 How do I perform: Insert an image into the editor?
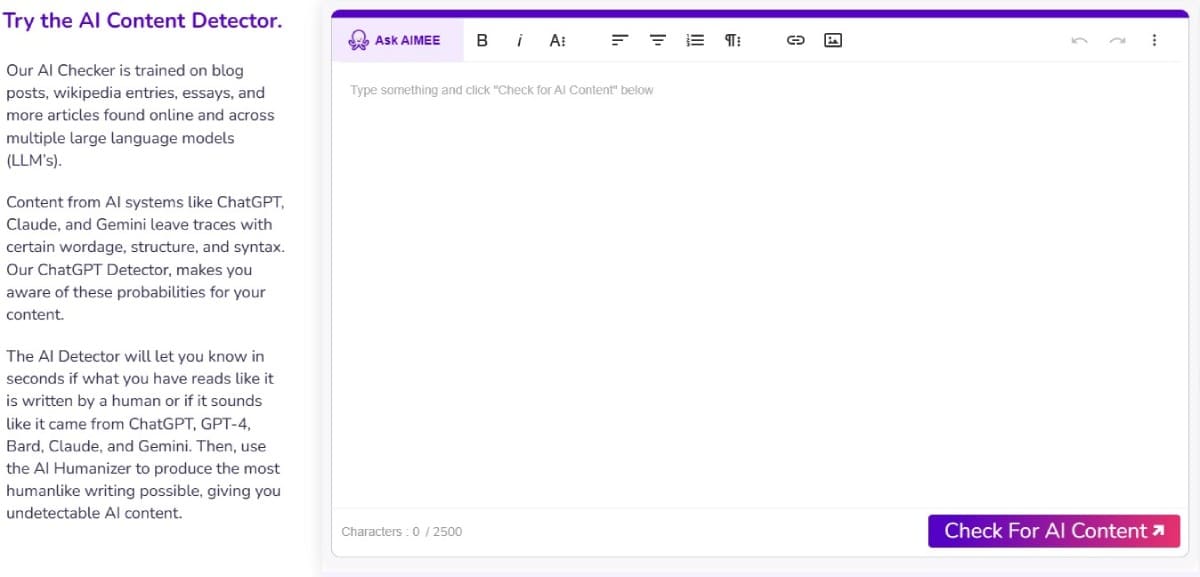(833, 41)
